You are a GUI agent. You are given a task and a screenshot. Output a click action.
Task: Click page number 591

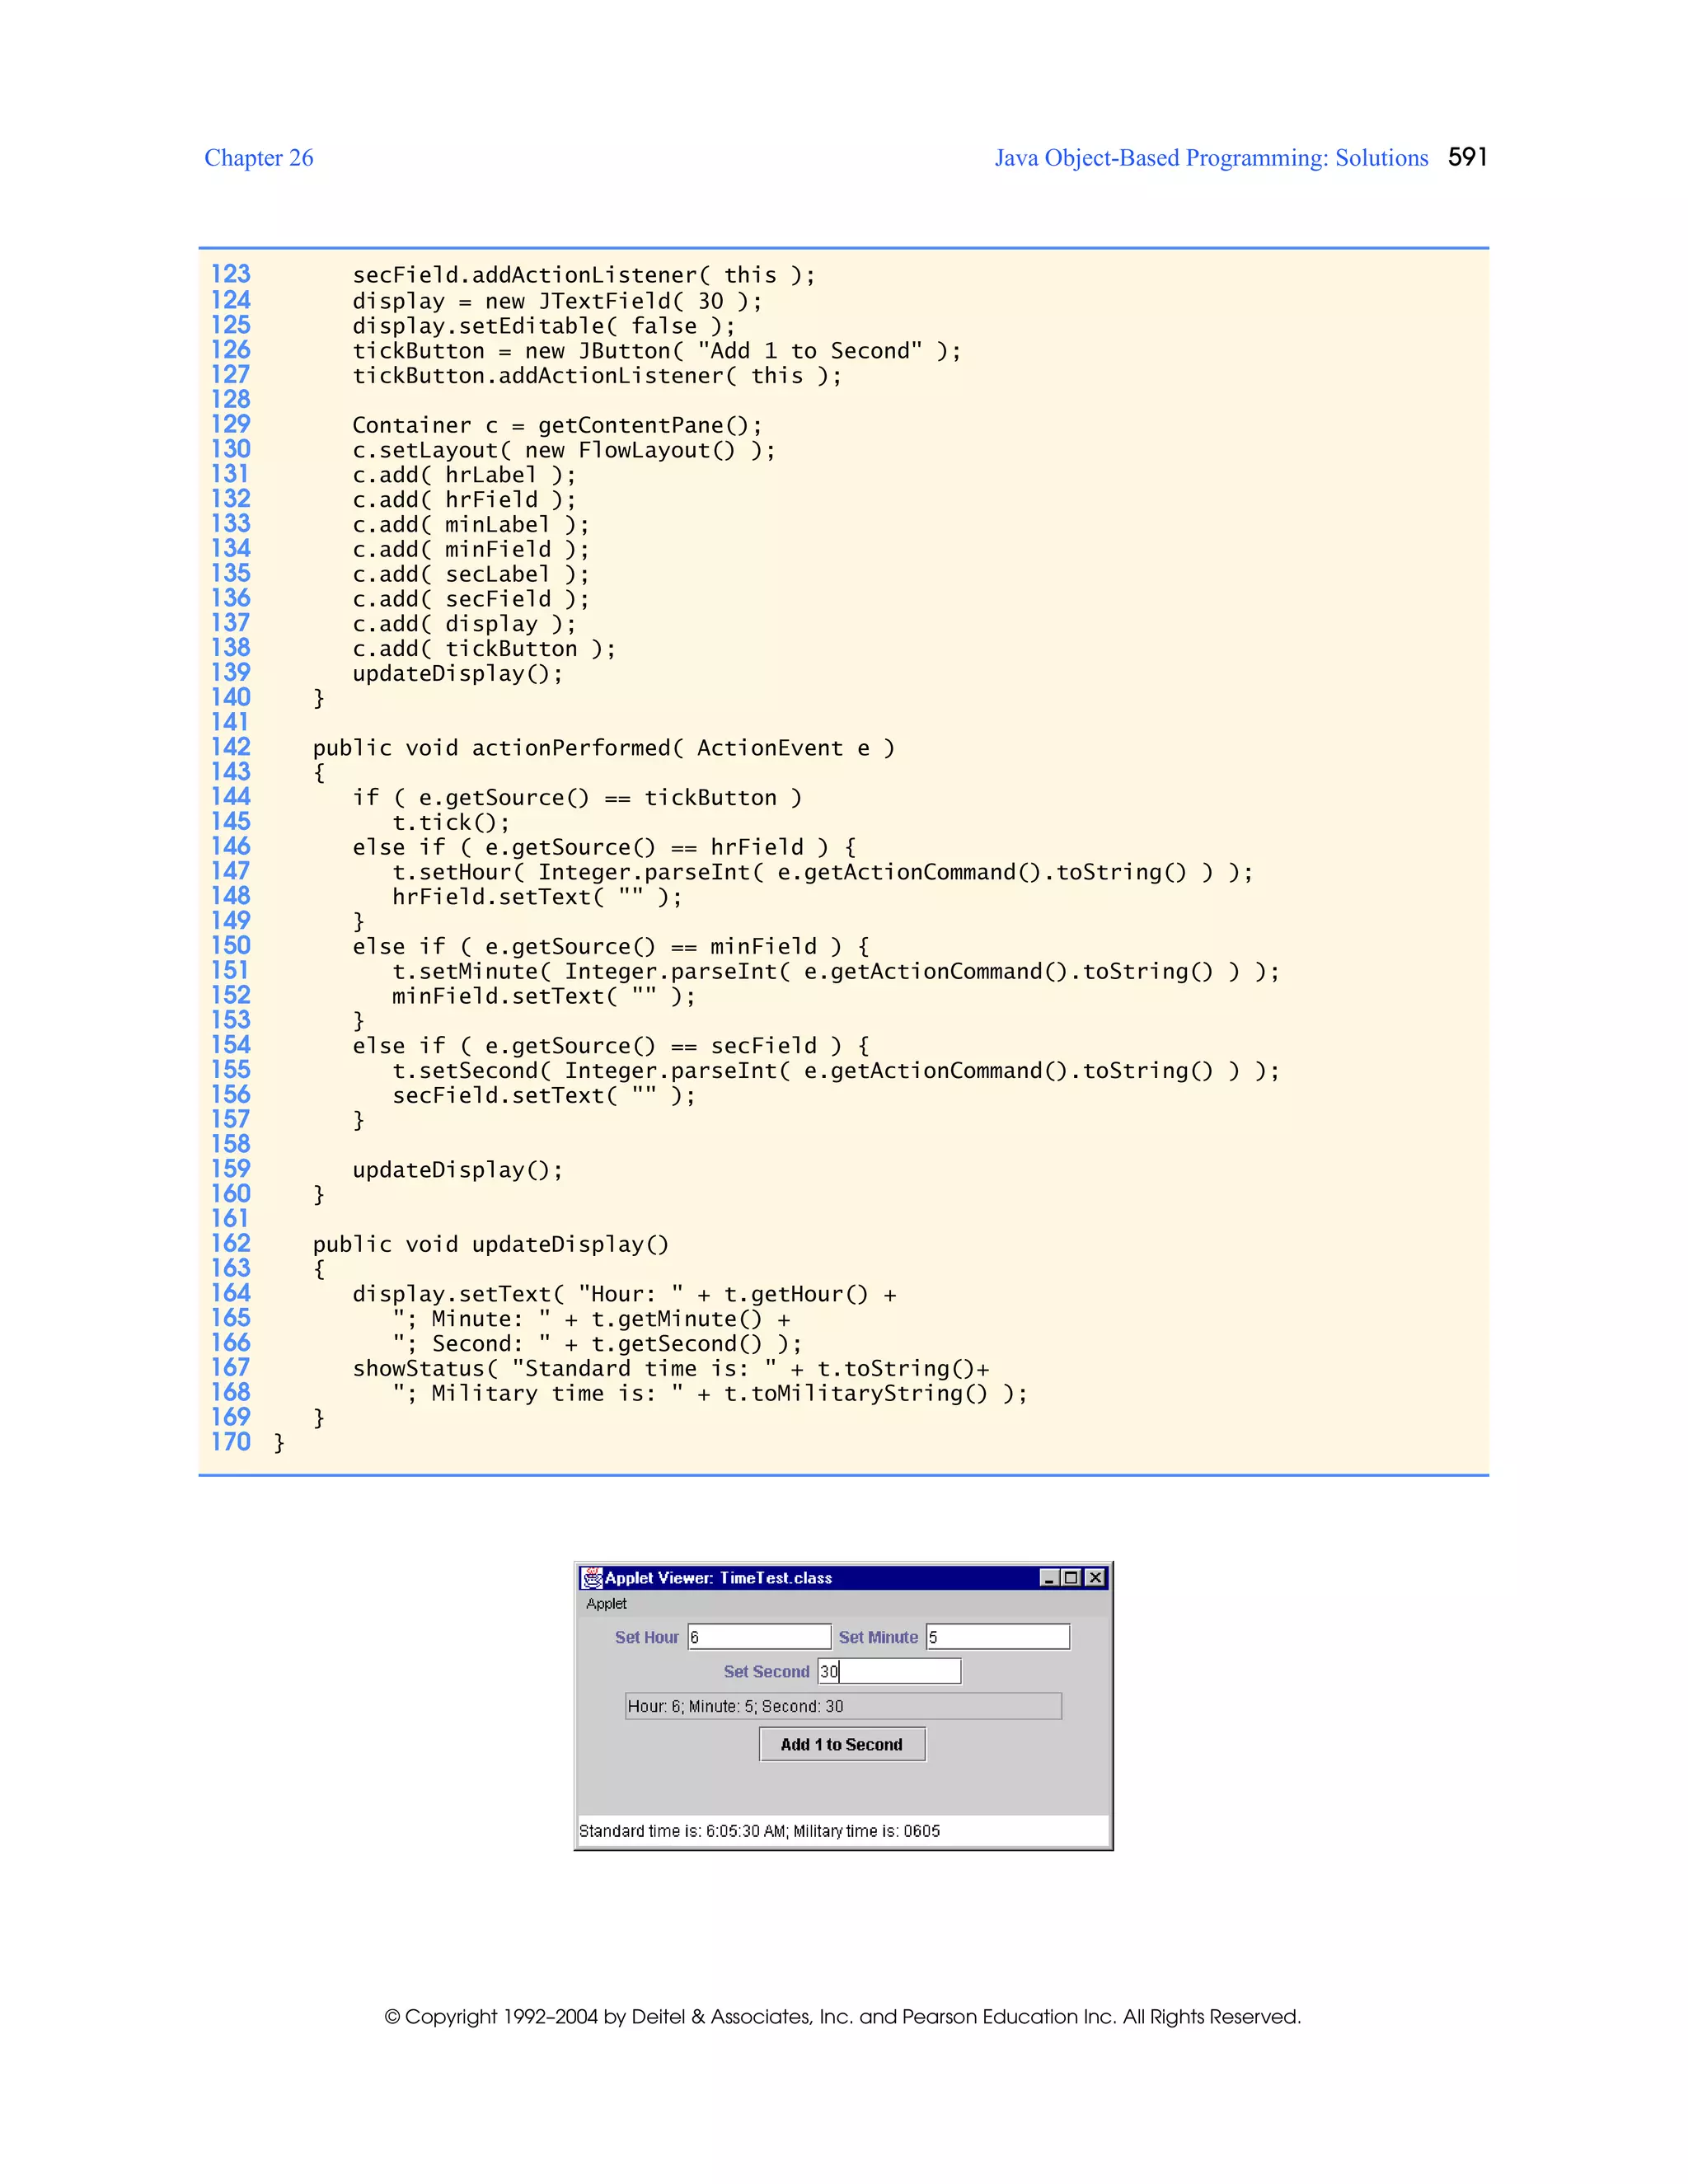(1468, 157)
